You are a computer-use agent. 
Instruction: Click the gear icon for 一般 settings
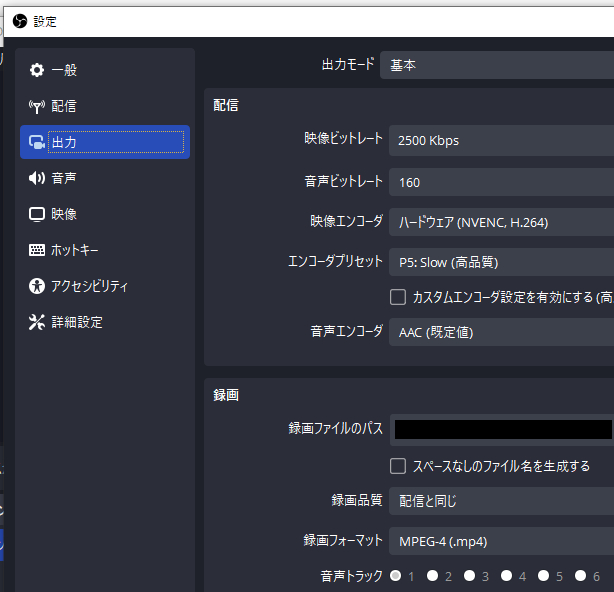pyautogui.click(x=37, y=70)
